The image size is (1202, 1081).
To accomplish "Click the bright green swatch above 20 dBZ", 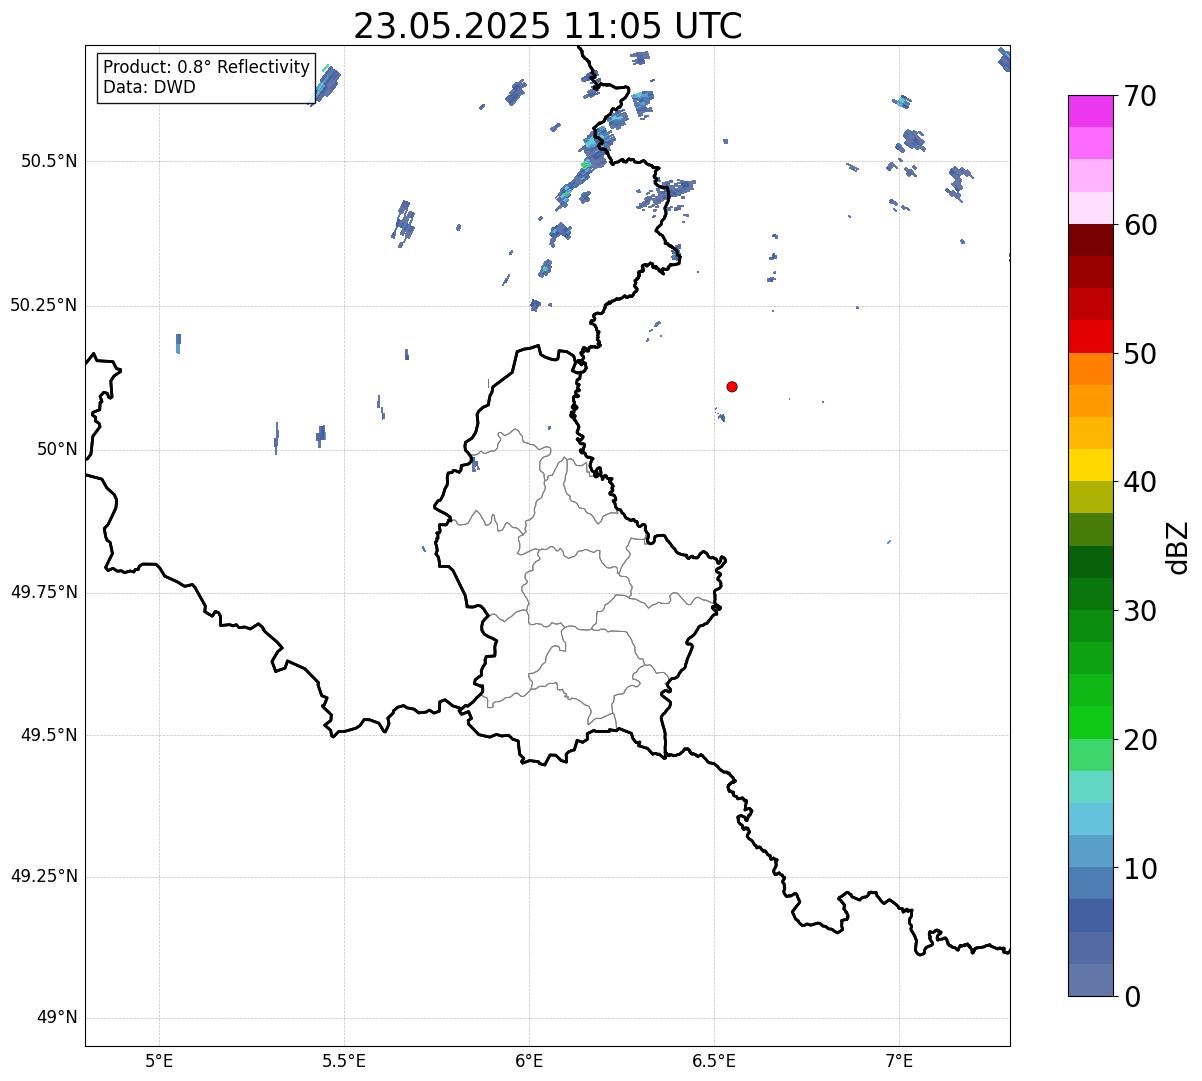I will point(1091,722).
